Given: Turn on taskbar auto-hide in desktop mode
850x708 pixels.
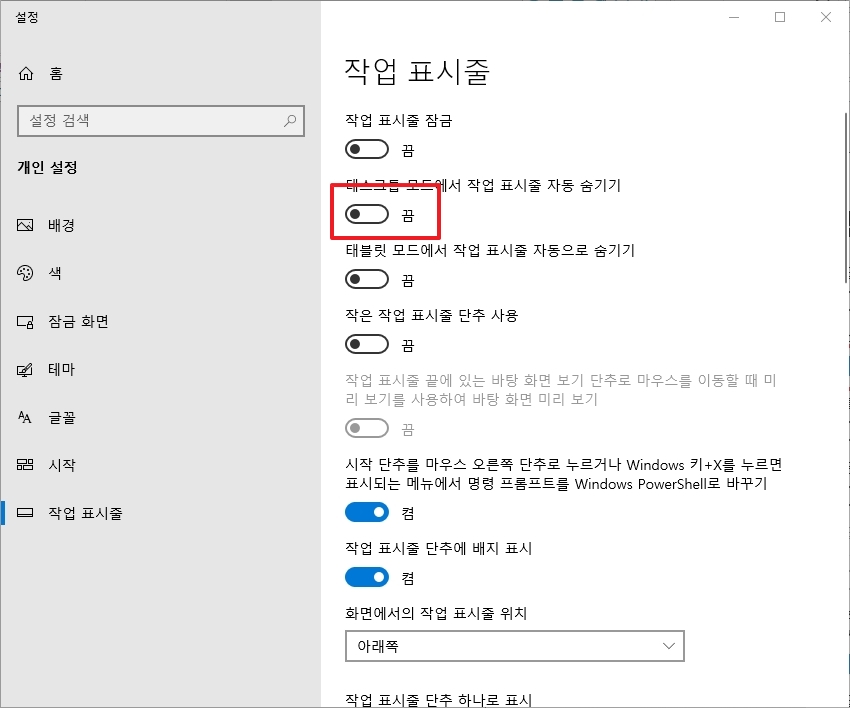Looking at the screenshot, I should point(366,213).
